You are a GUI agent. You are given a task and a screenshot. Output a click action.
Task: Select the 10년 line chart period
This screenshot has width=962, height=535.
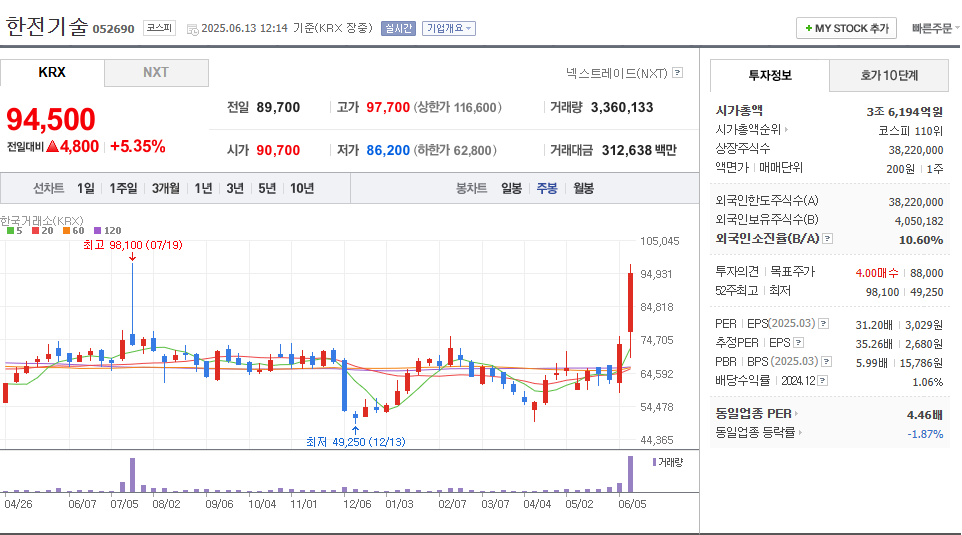tap(302, 188)
